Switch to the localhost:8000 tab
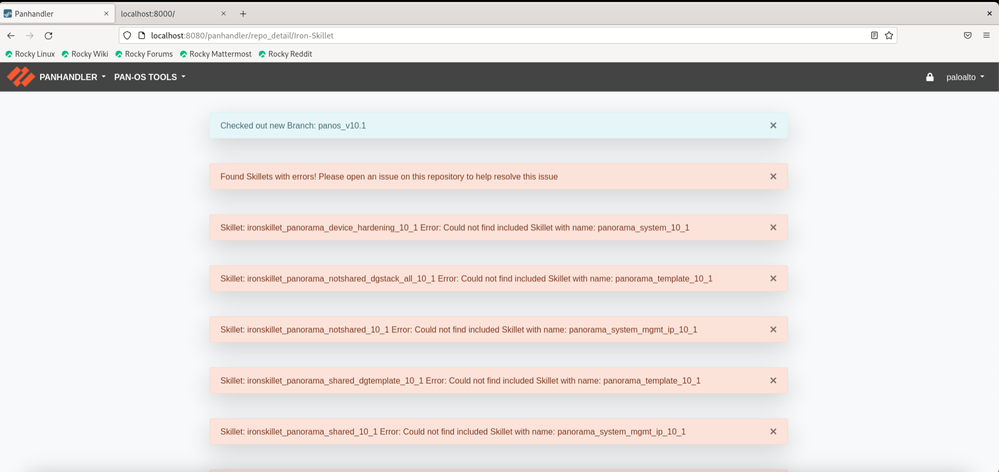999x472 pixels. 165,14
